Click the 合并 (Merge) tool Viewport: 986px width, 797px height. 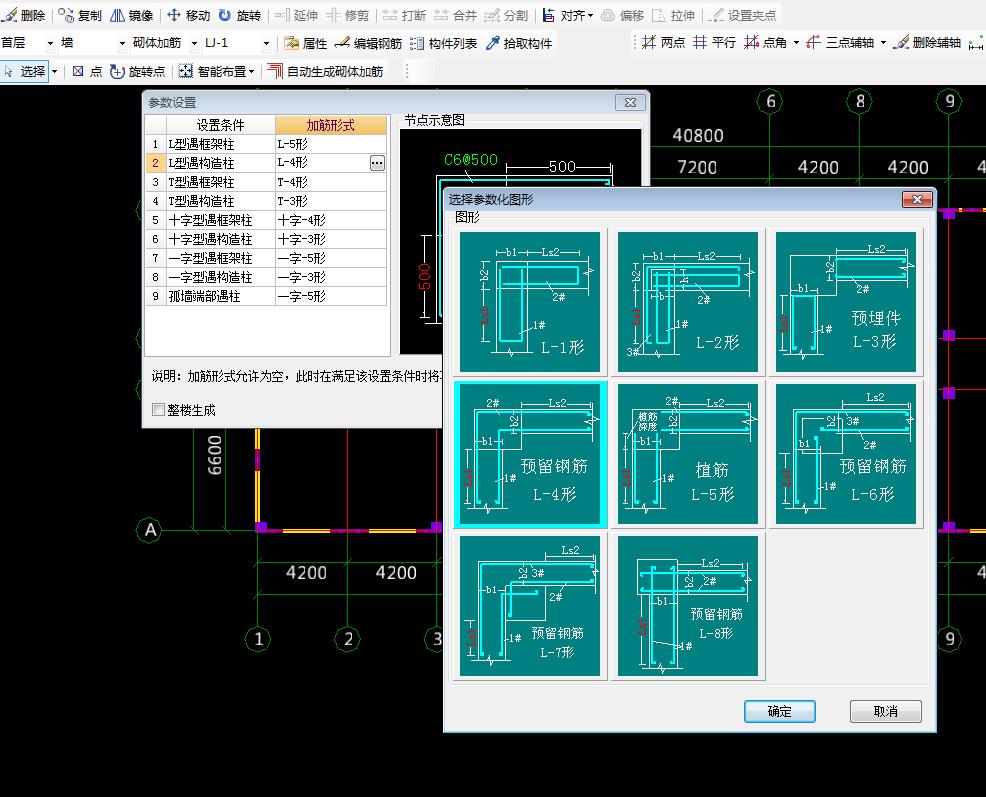[456, 15]
